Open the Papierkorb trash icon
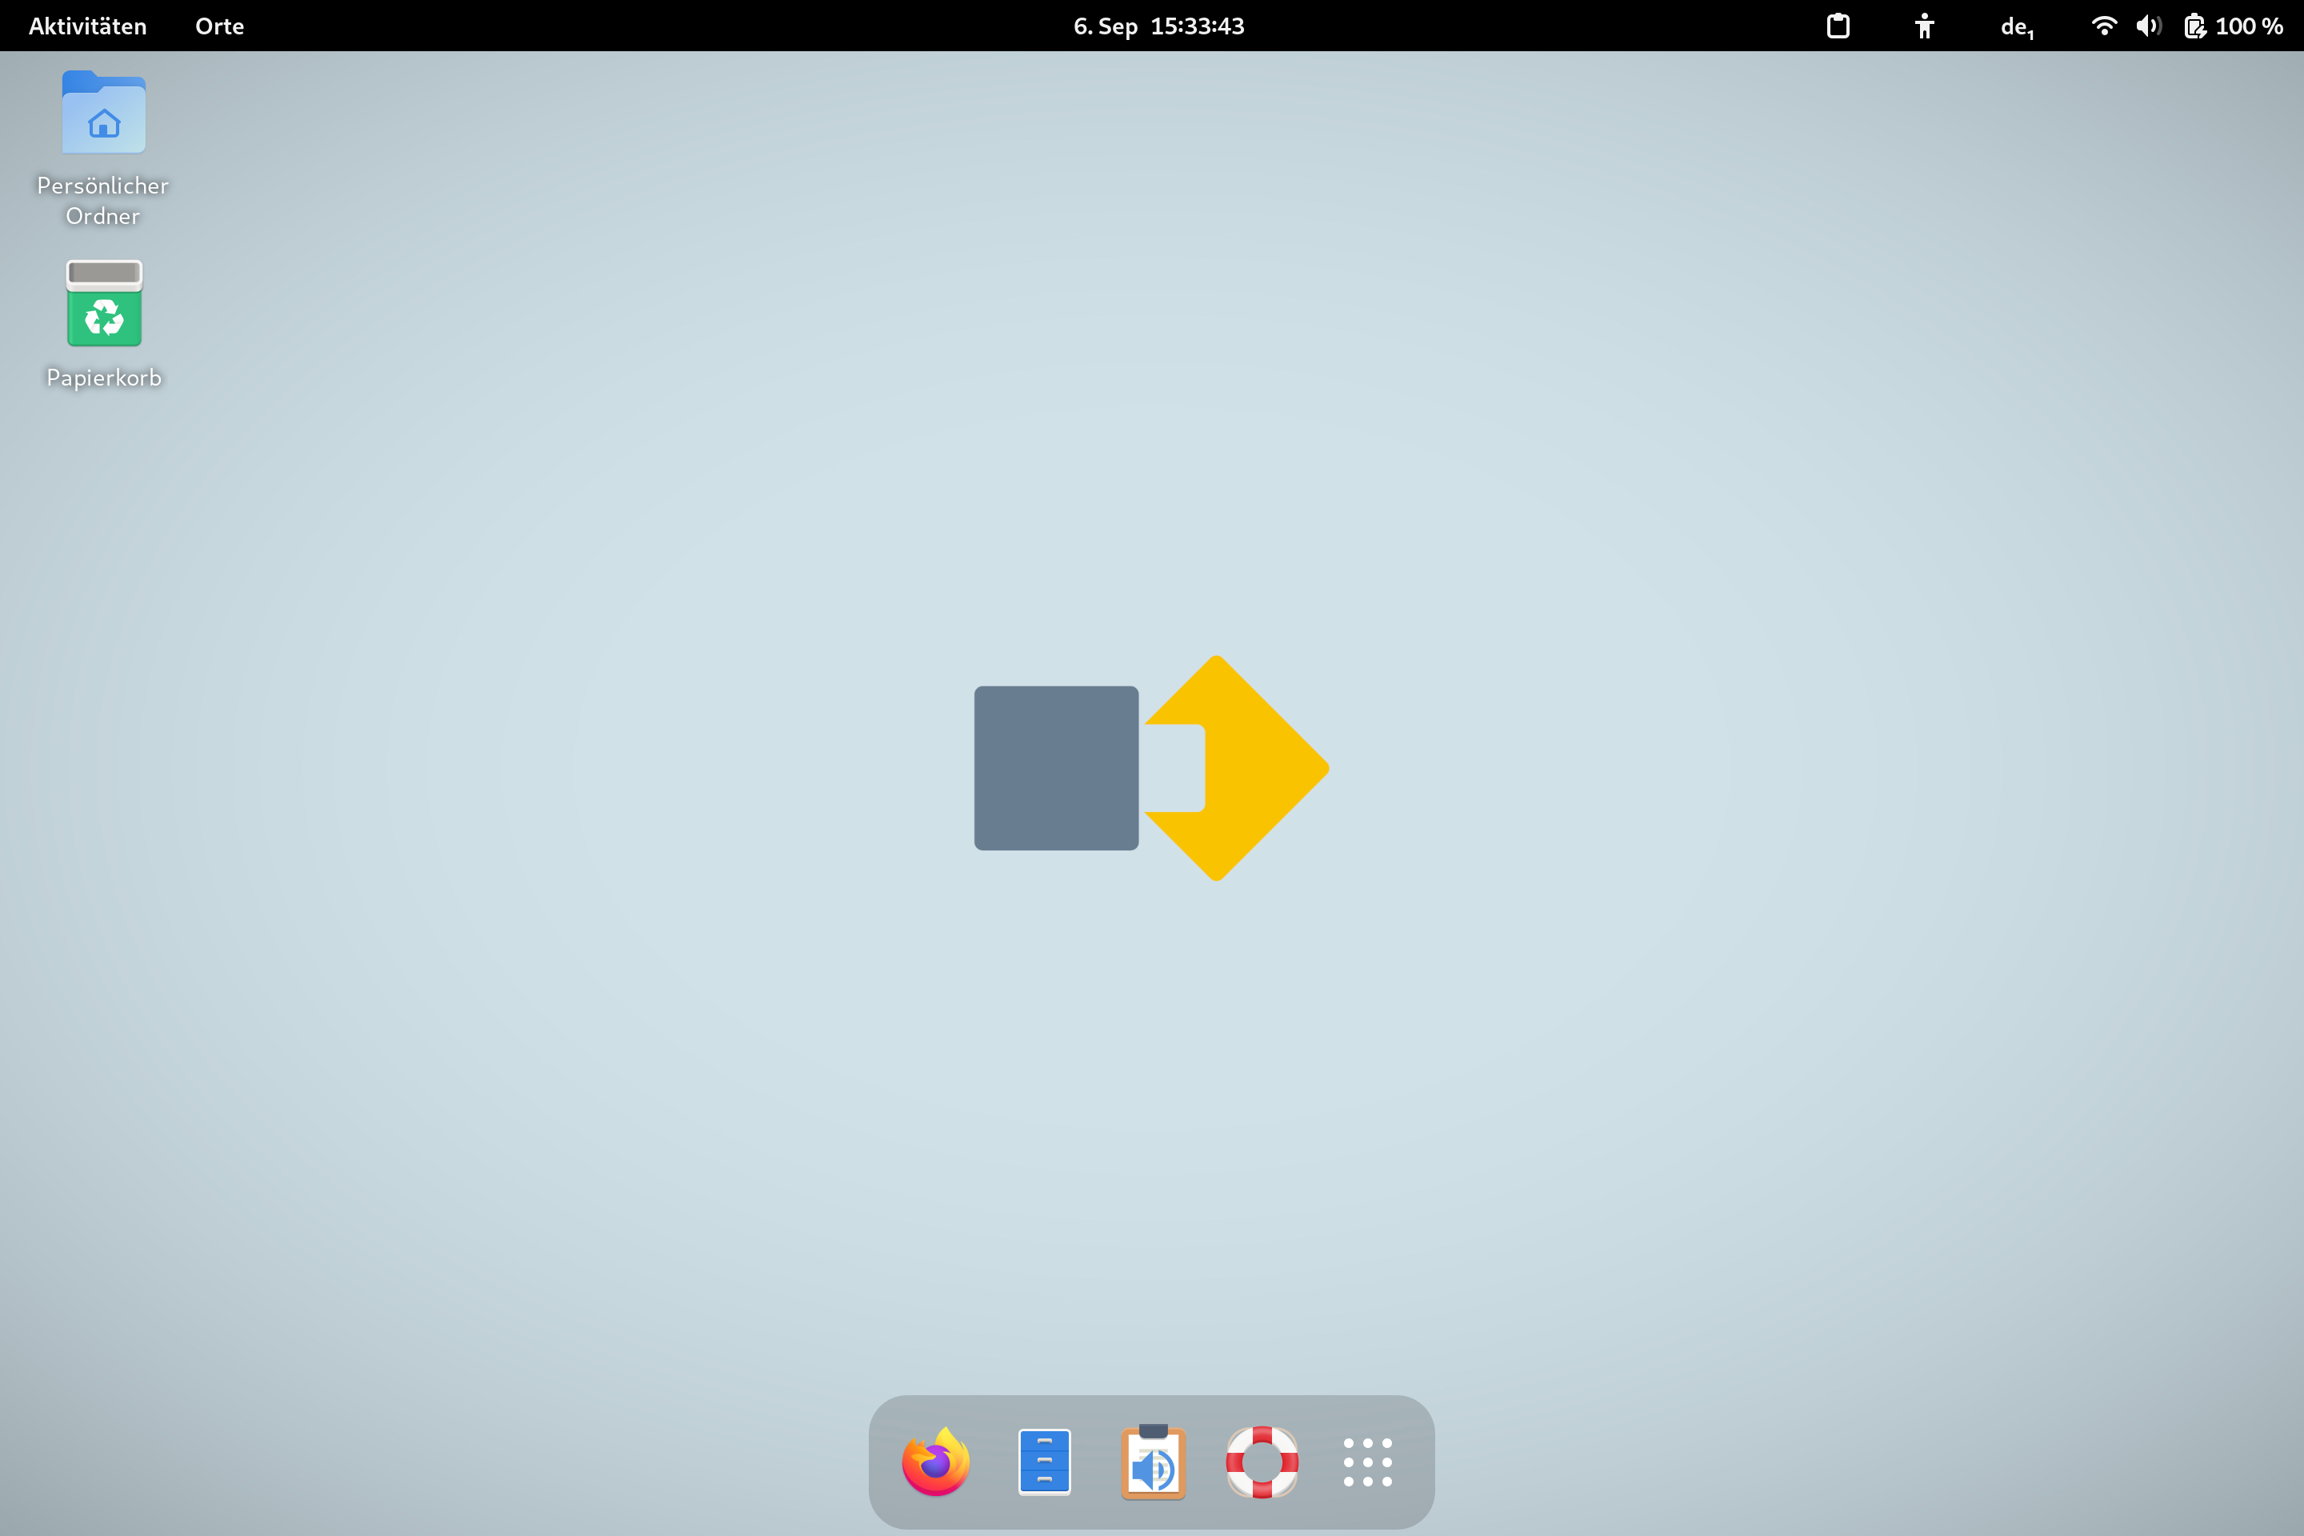2304x1536 pixels. click(104, 304)
